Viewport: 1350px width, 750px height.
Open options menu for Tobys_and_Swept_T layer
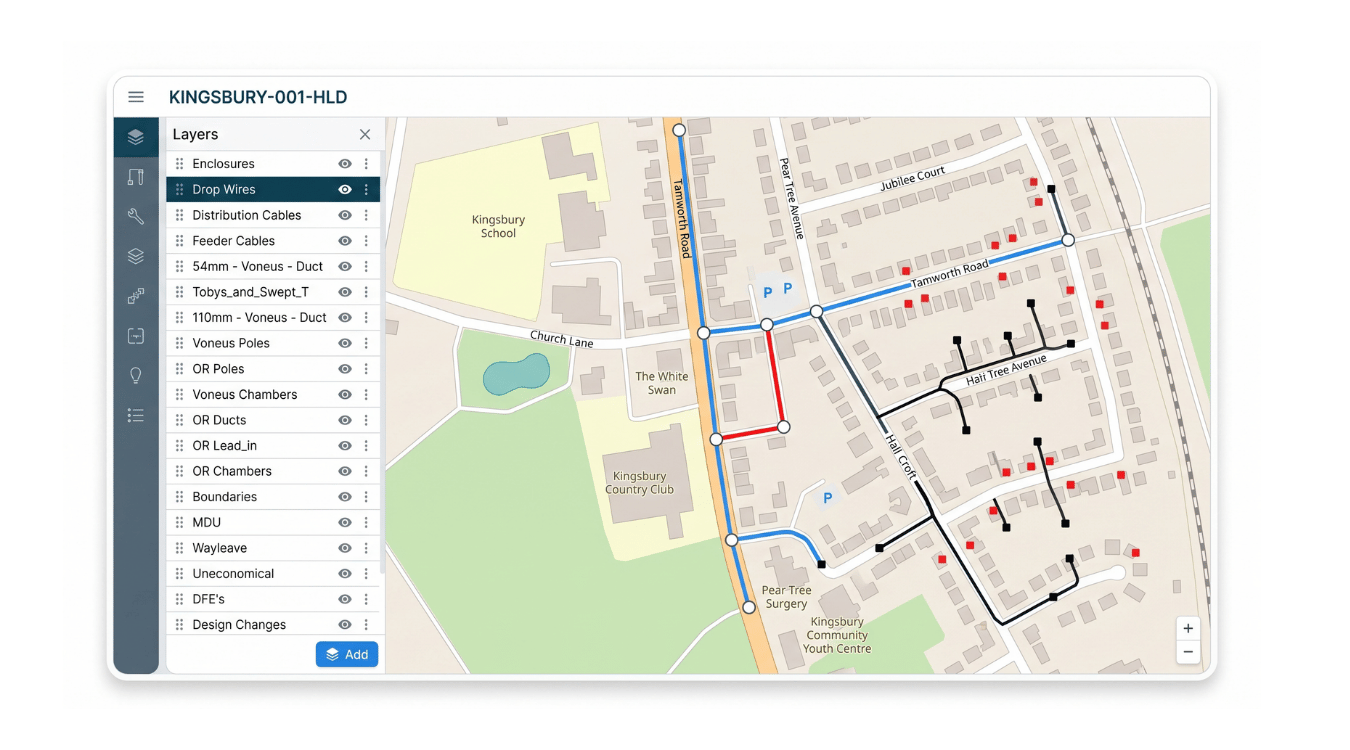(366, 292)
